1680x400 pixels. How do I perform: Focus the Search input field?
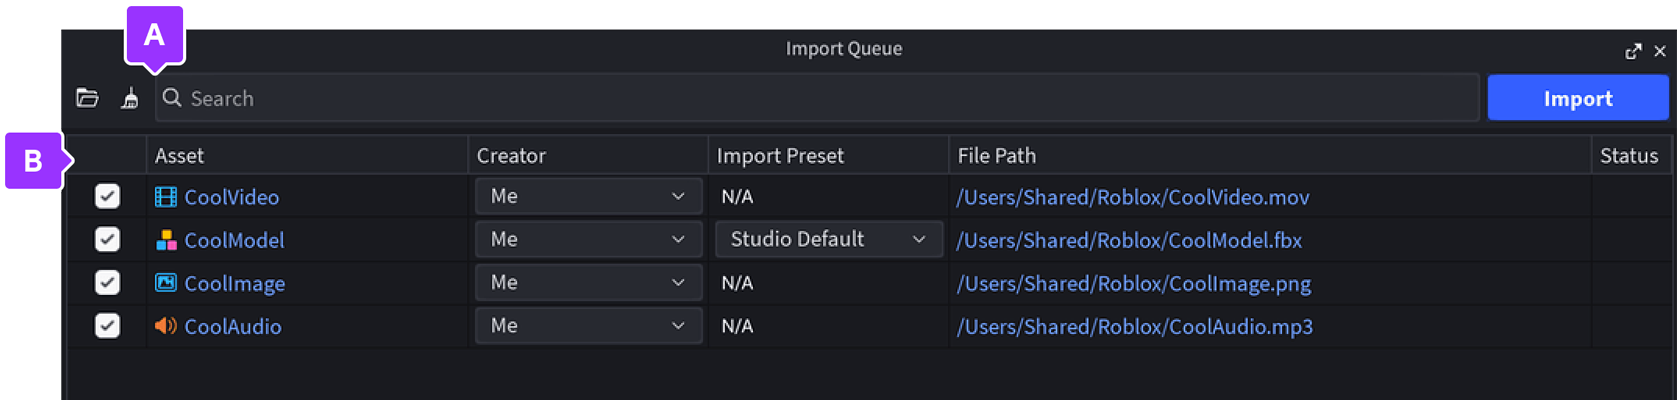[x=817, y=98]
